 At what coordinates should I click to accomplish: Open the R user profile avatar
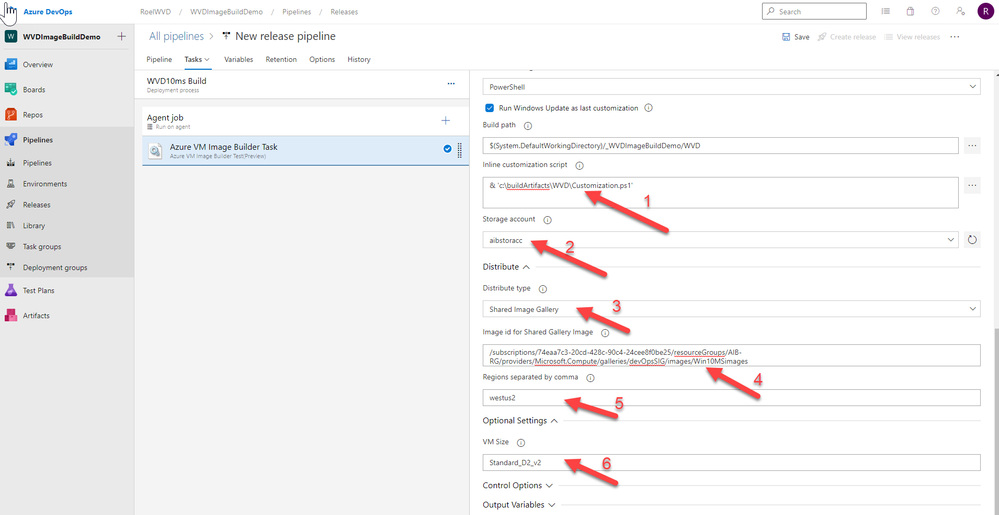tap(984, 11)
